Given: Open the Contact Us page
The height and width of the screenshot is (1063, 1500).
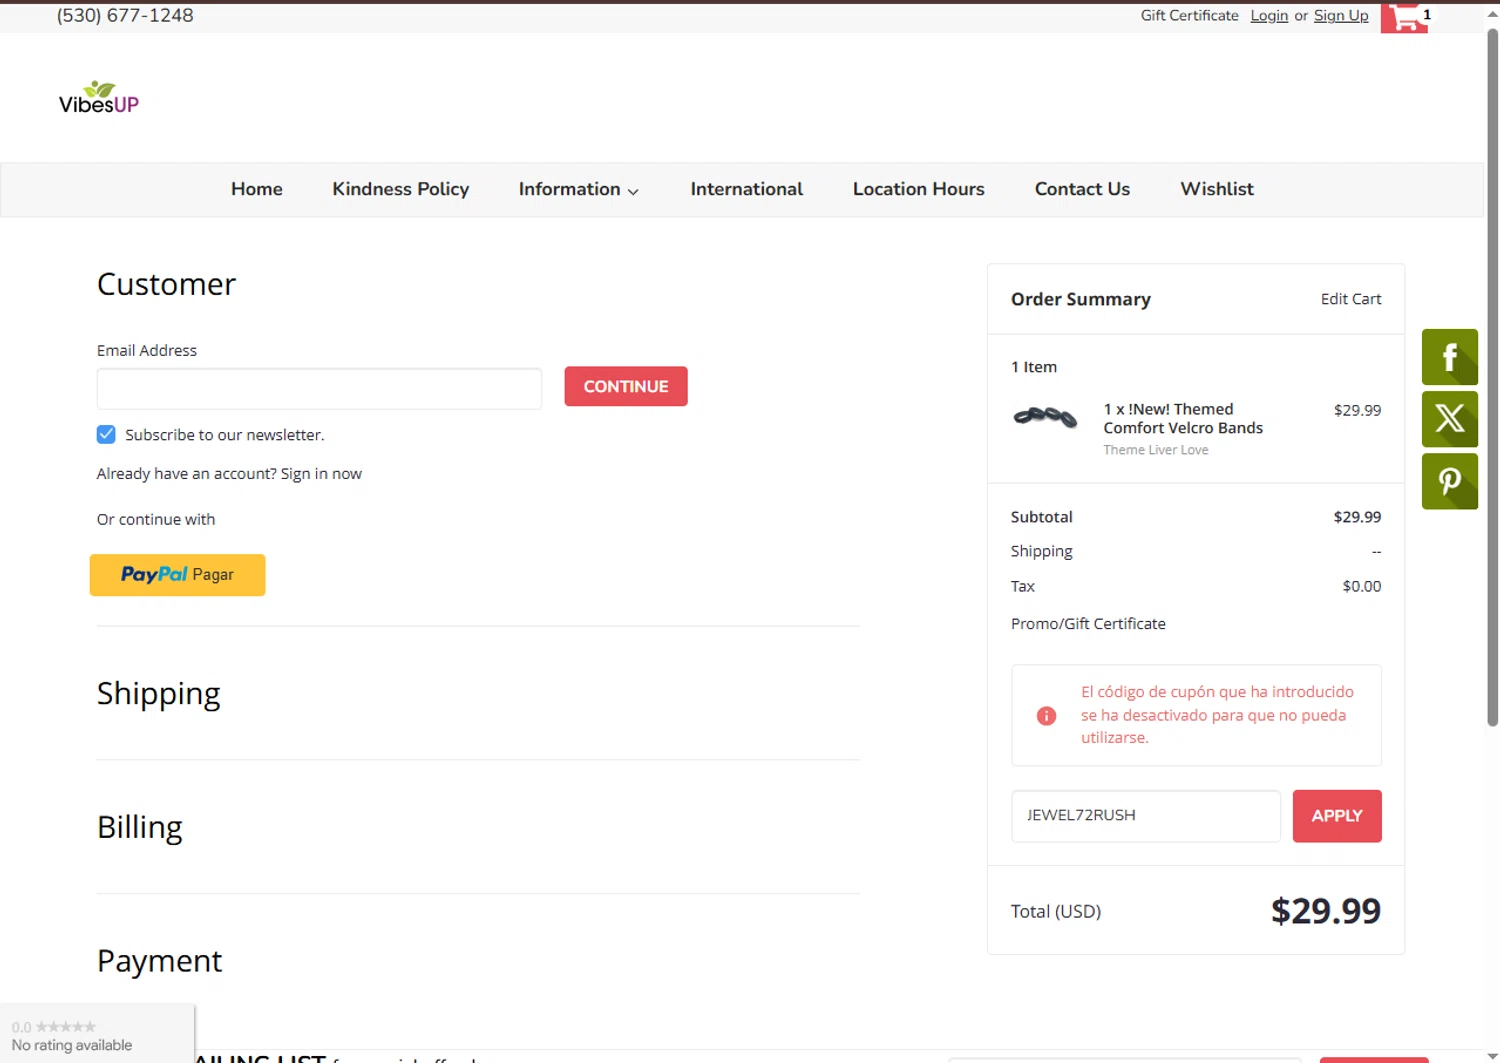Looking at the screenshot, I should (x=1082, y=189).
